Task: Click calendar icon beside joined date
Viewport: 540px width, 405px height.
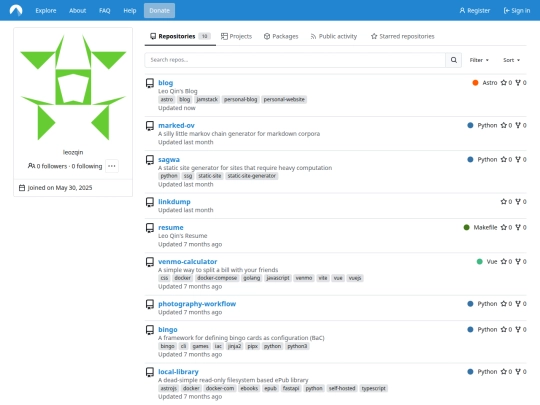Action: pyautogui.click(x=22, y=188)
